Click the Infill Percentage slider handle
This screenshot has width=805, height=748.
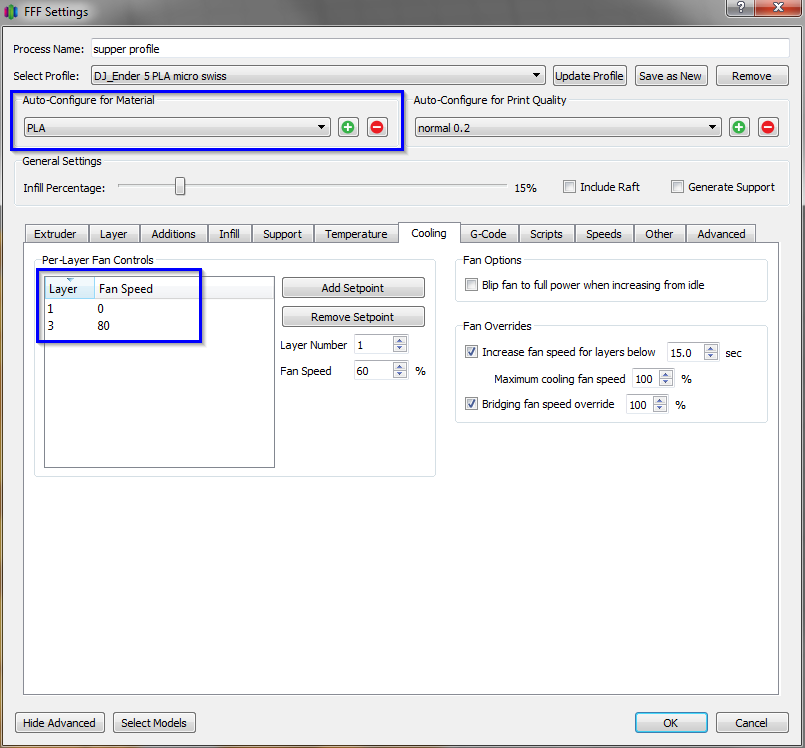click(x=180, y=186)
